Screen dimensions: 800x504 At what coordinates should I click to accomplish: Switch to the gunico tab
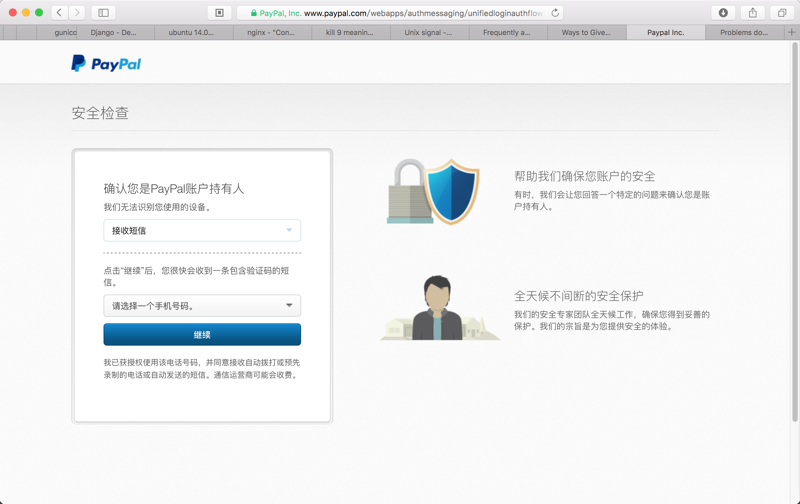[57, 32]
